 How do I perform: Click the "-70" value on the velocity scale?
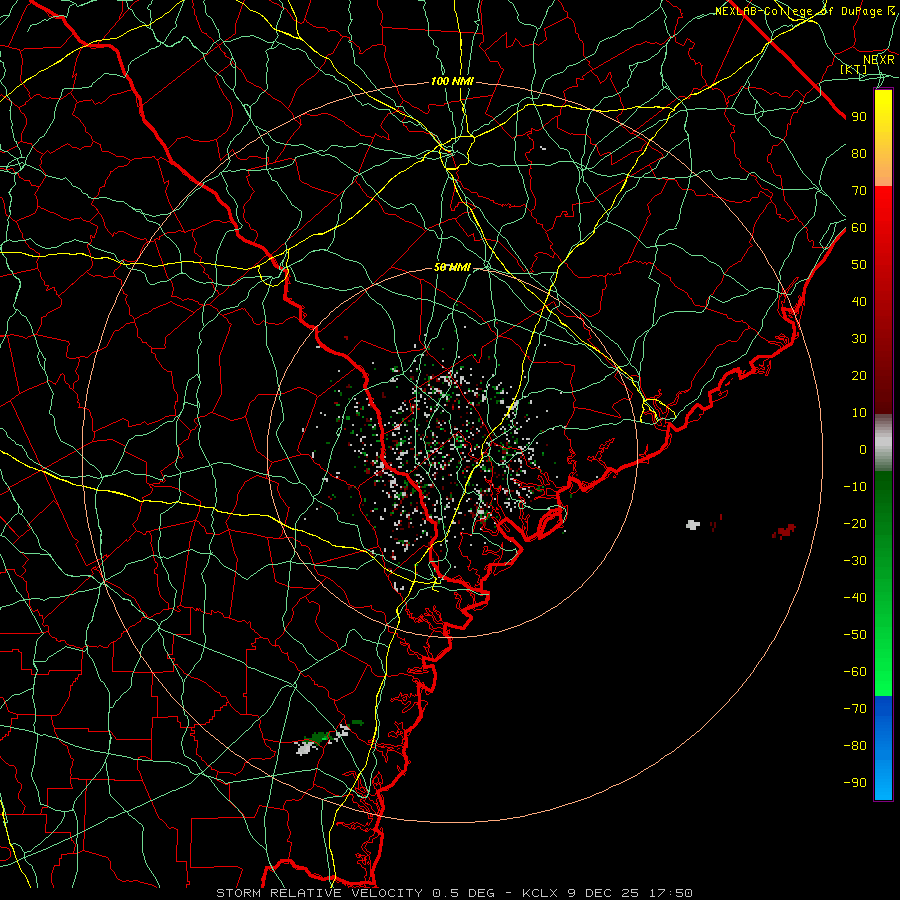[x=855, y=709]
